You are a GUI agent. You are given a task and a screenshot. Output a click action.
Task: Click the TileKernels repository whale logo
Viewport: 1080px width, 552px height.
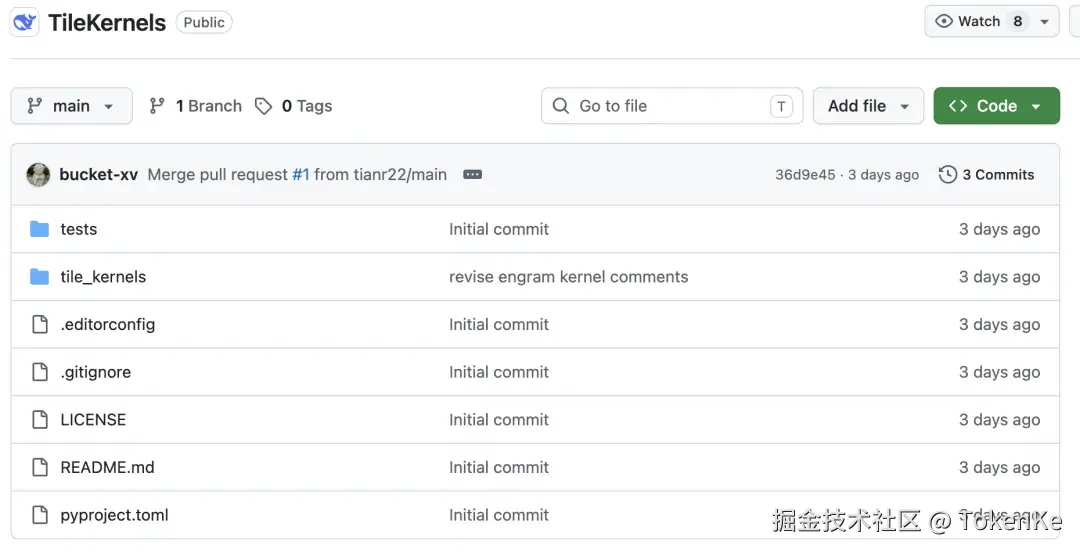click(24, 22)
